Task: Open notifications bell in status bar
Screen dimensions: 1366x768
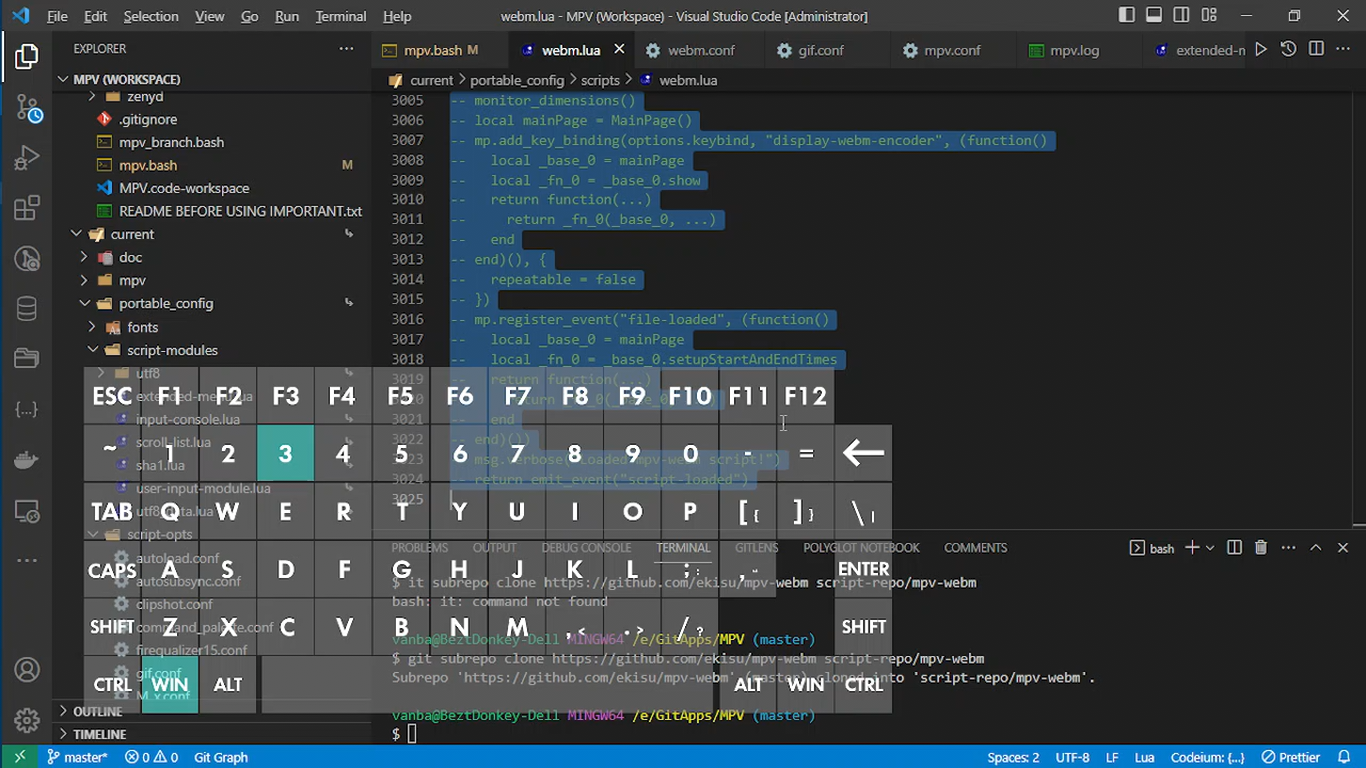Action: coord(1346,757)
